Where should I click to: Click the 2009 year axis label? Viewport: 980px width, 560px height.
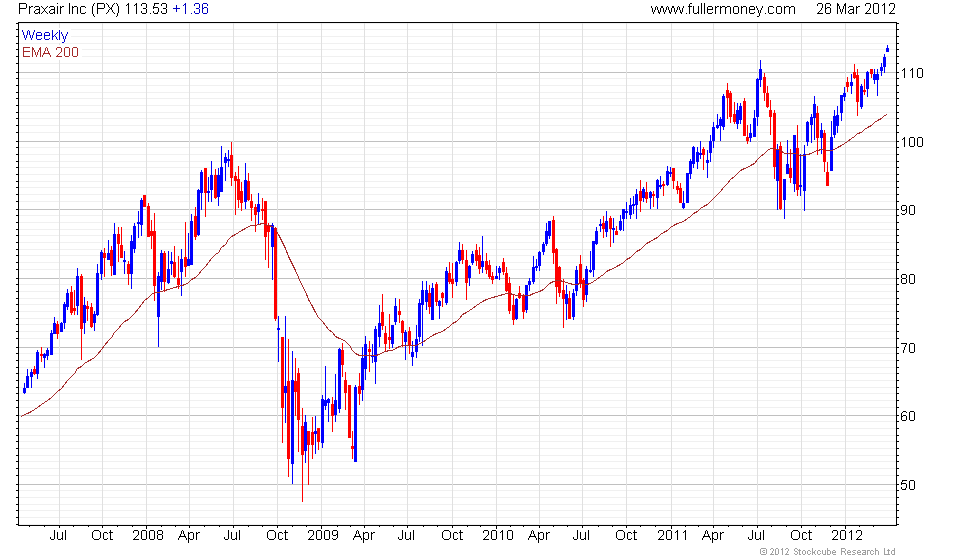click(x=322, y=535)
